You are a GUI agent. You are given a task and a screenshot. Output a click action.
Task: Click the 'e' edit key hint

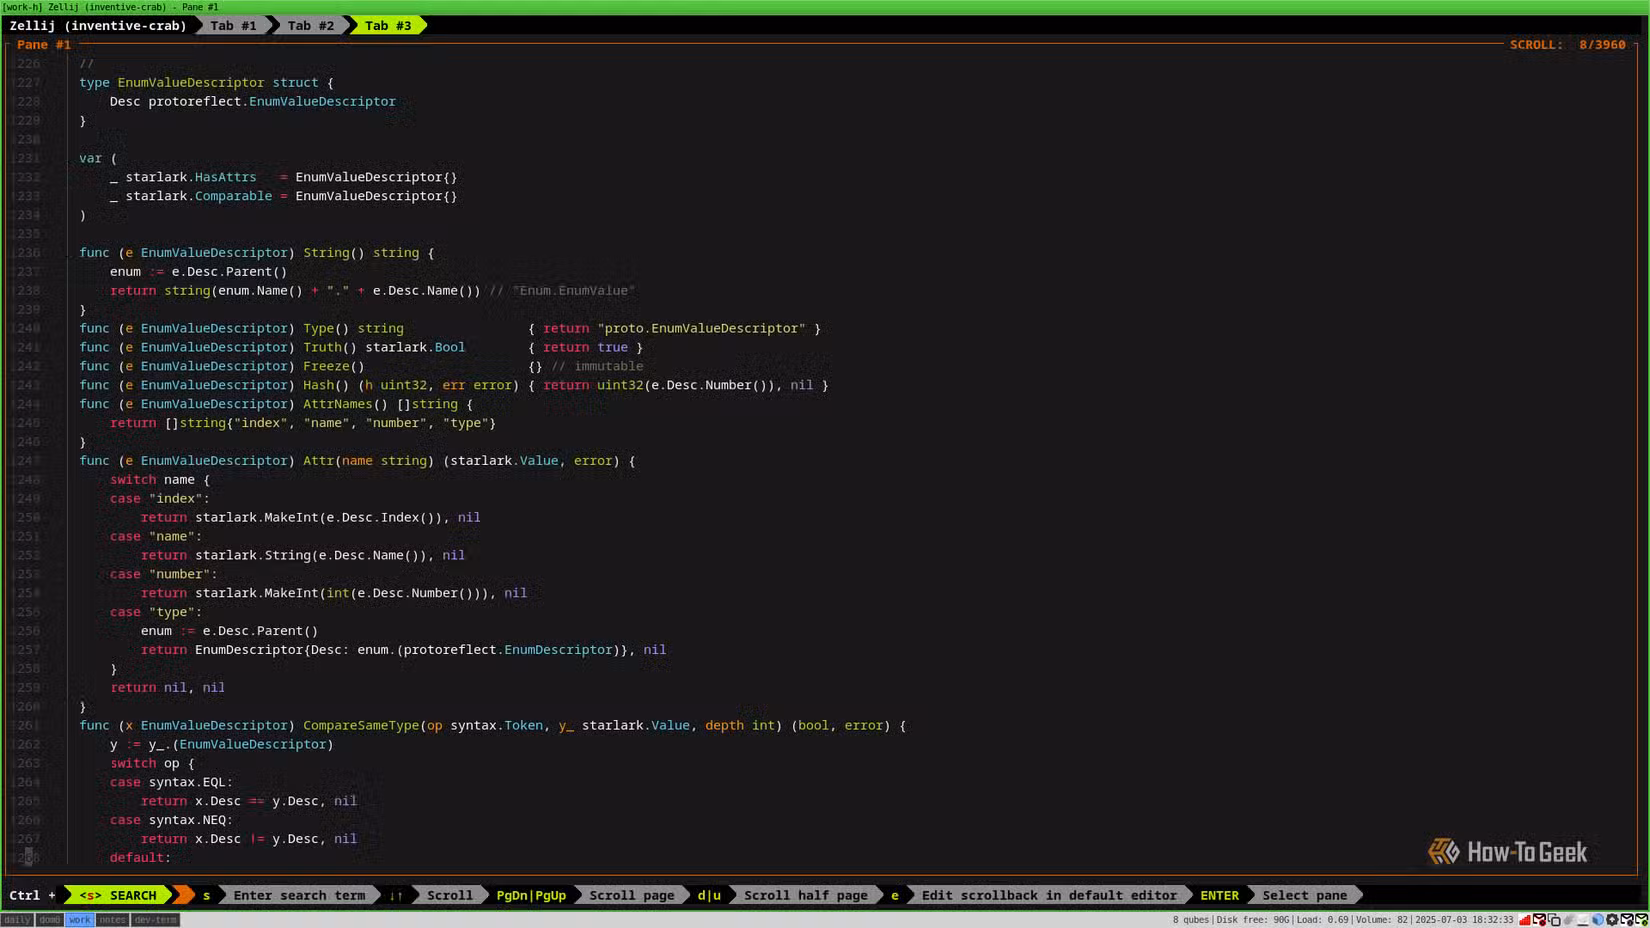895,896
